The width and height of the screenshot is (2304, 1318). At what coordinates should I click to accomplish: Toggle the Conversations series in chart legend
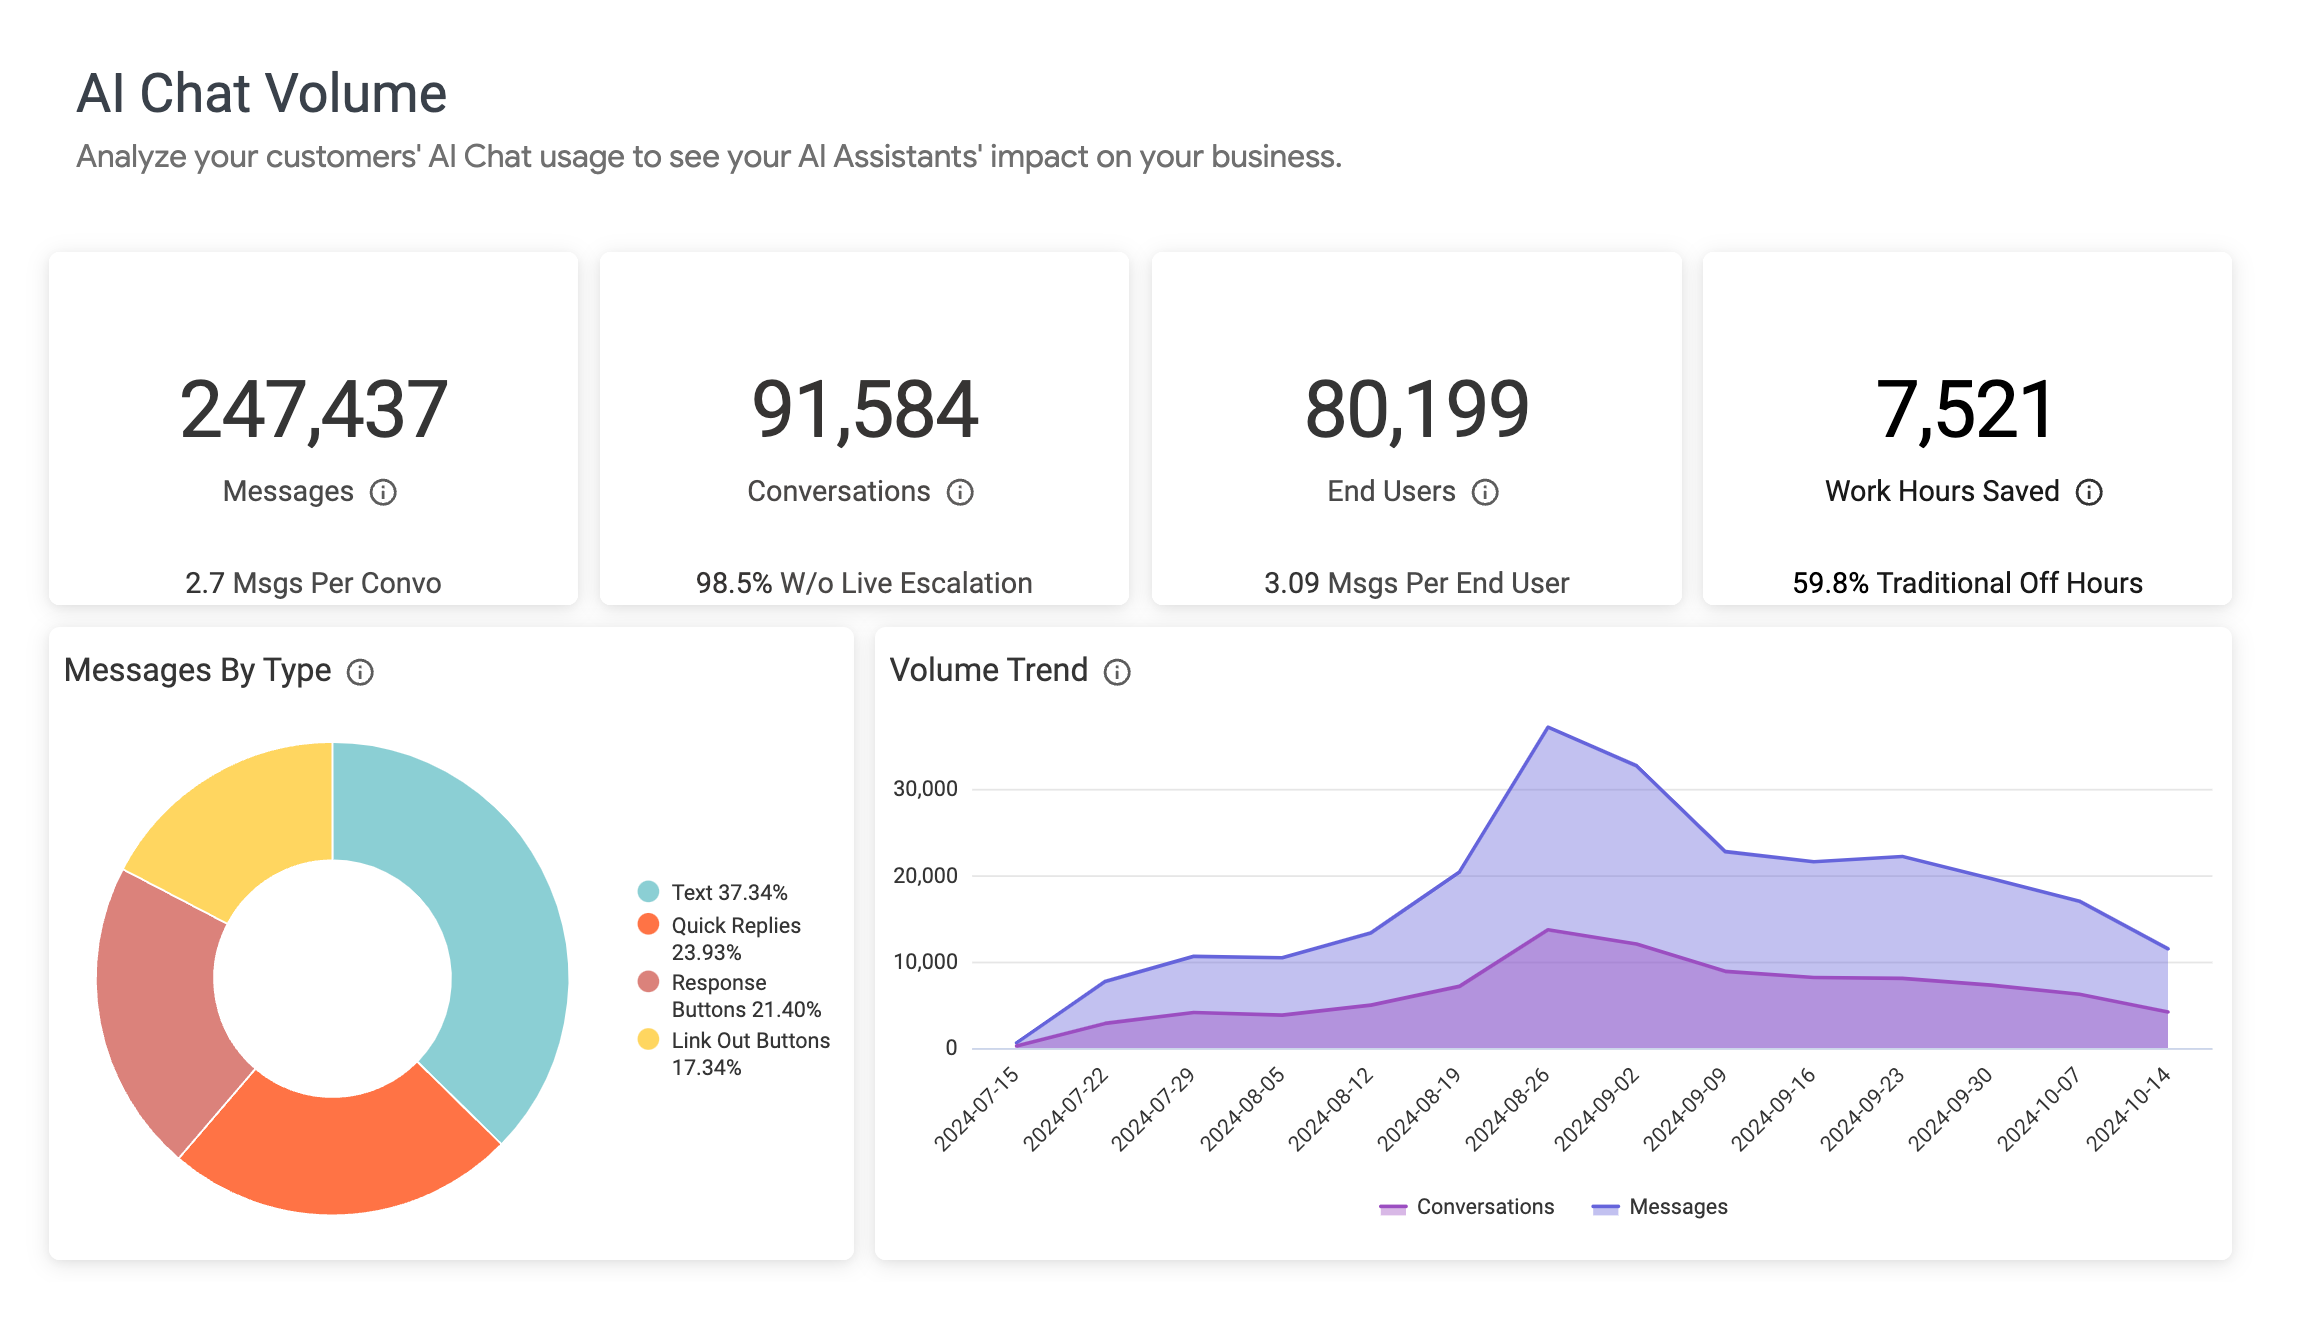(x=1466, y=1207)
